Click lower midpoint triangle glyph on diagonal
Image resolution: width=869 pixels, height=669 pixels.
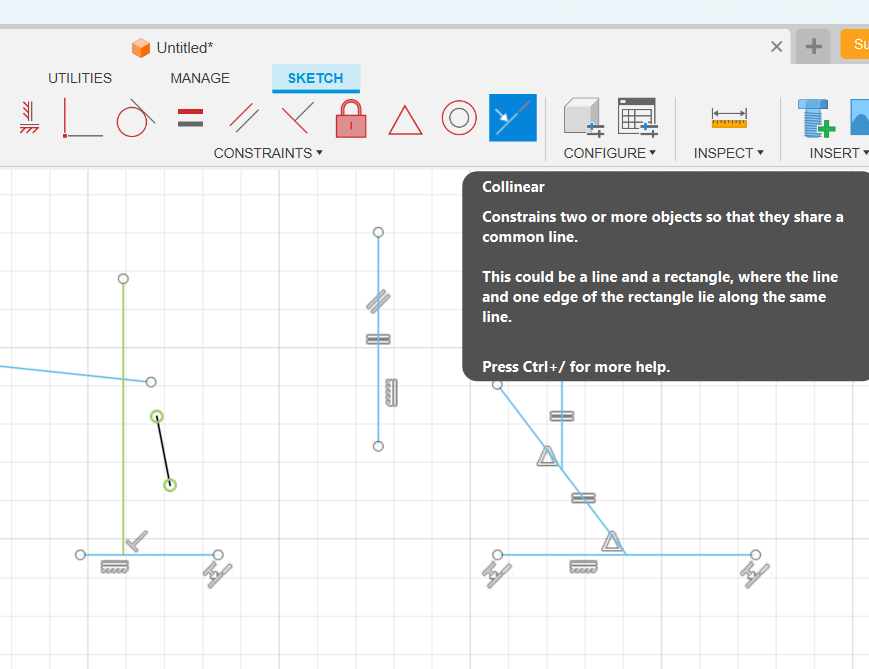[612, 541]
